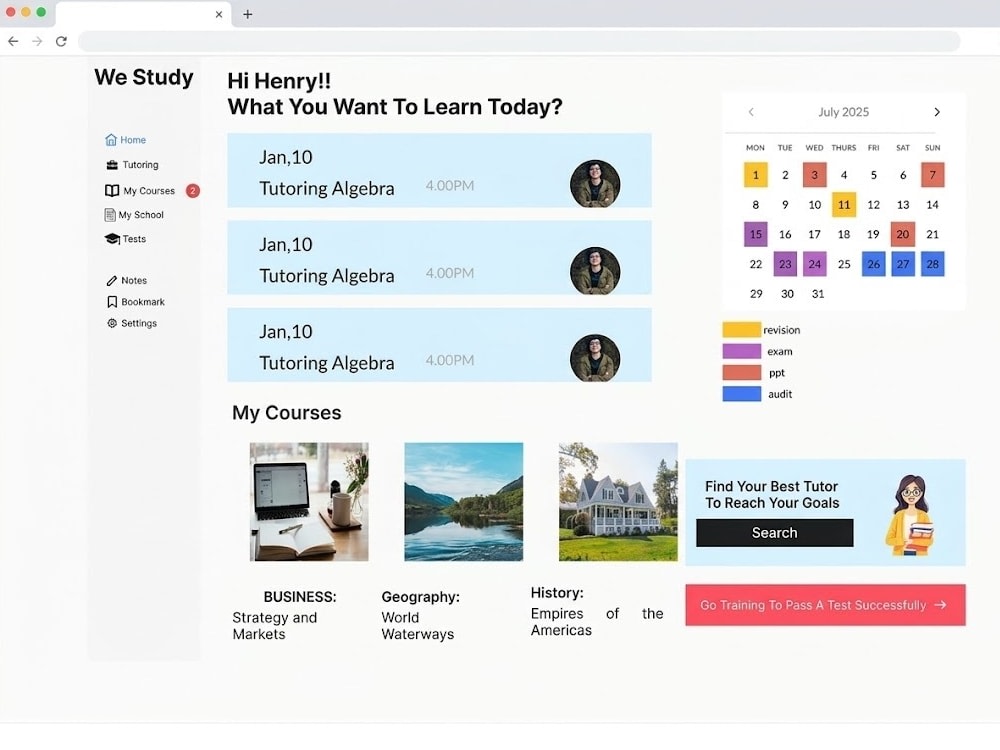
Task: Close the current browser tab
Action: click(x=219, y=14)
